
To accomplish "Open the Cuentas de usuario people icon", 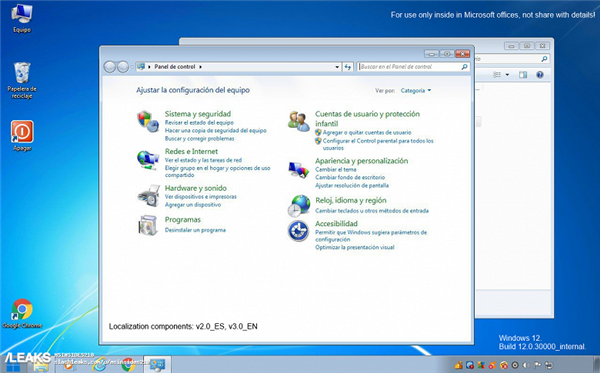I will click(298, 121).
